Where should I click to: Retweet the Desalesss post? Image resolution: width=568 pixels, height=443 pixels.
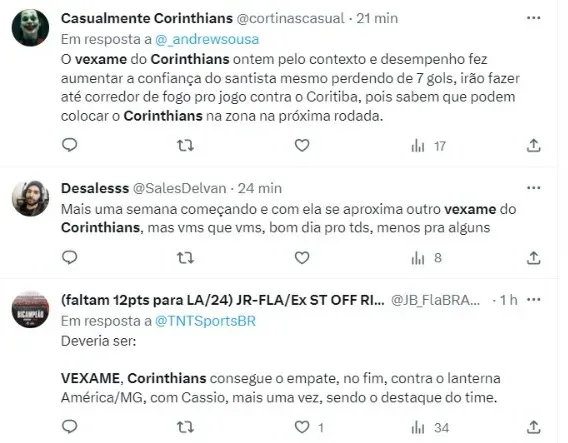[x=185, y=258]
